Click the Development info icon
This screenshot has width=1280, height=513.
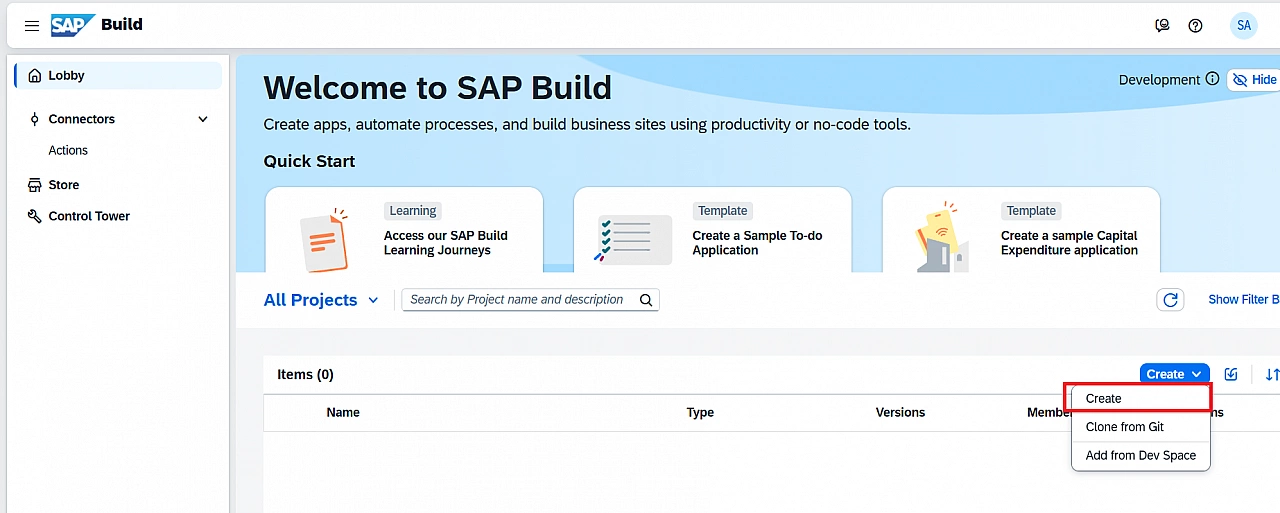tap(1212, 80)
